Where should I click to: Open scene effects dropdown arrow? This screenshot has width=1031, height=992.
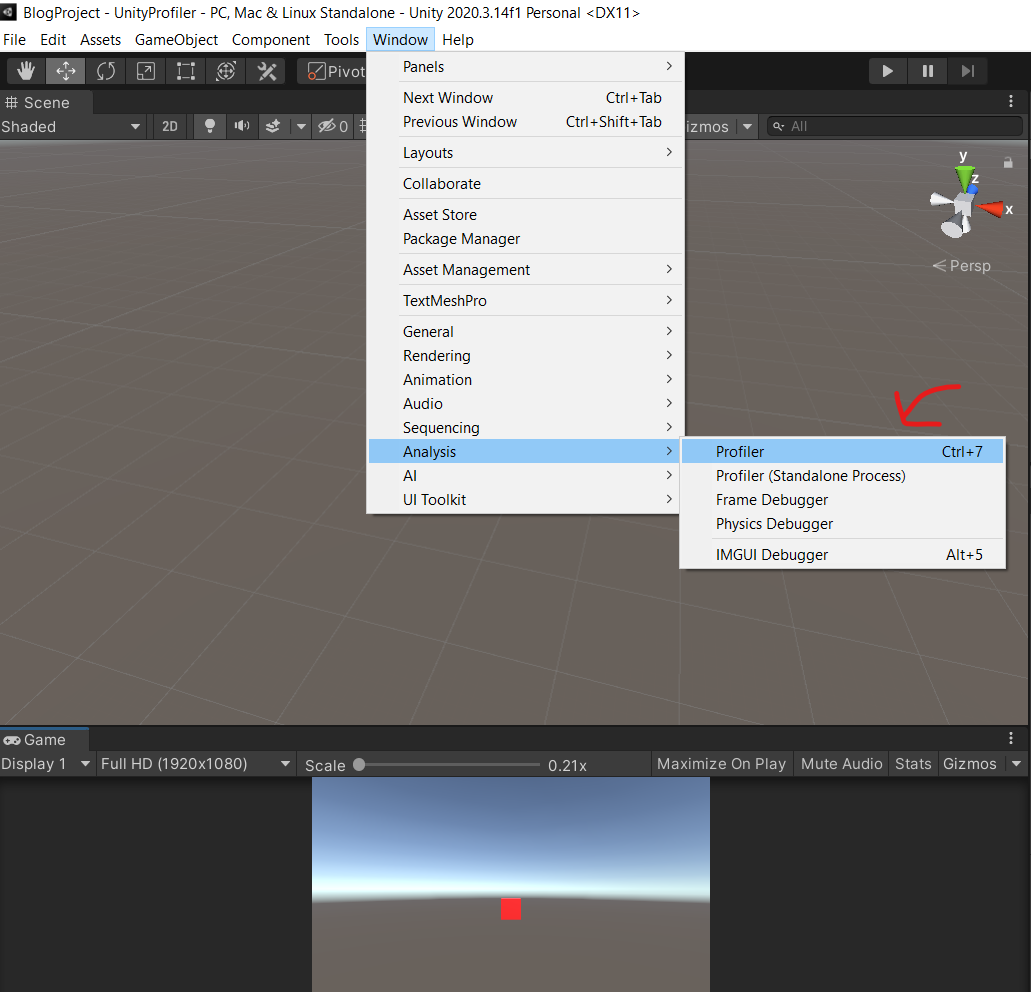point(300,126)
